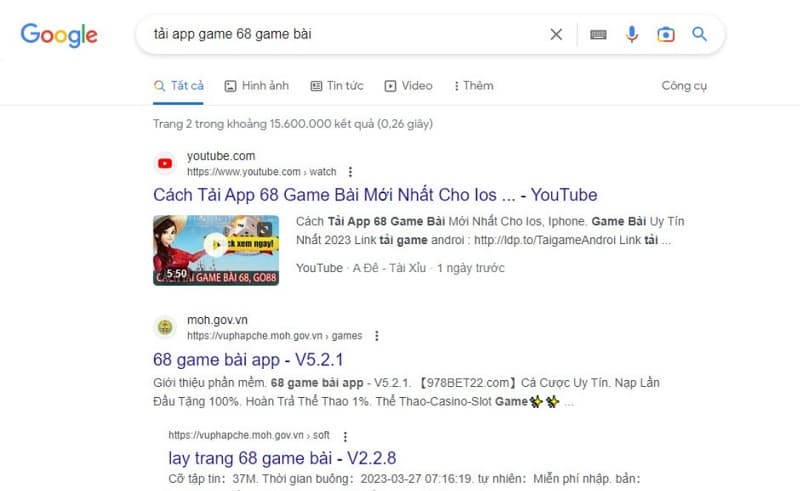
Task: Open Công cụ tools
Action: click(x=684, y=86)
